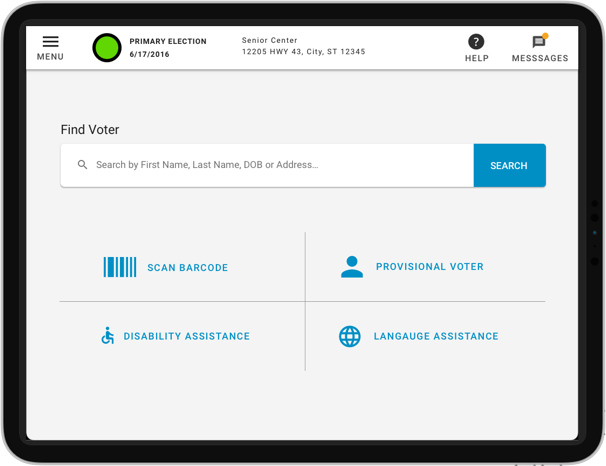Viewport: 606px width, 466px height.
Task: Tap the barcode scanner icon
Action: pyautogui.click(x=120, y=267)
